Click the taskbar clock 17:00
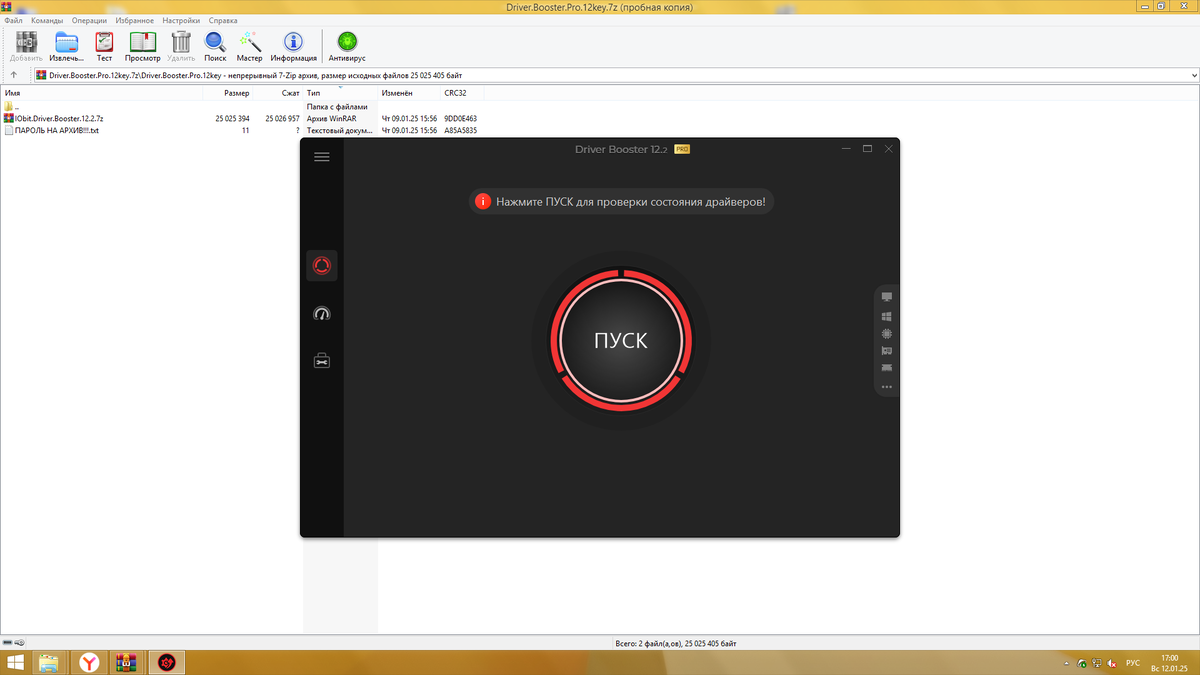The width and height of the screenshot is (1200, 675). pyautogui.click(x=1171, y=658)
